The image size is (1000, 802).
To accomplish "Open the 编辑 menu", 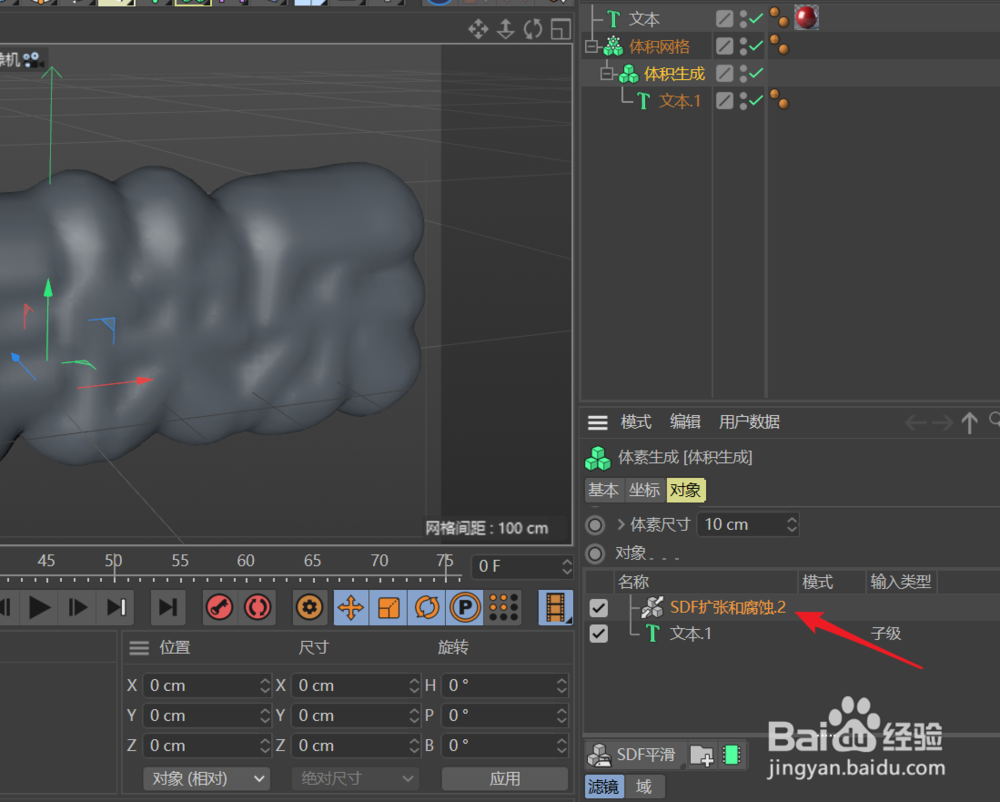I will pyautogui.click(x=685, y=421).
